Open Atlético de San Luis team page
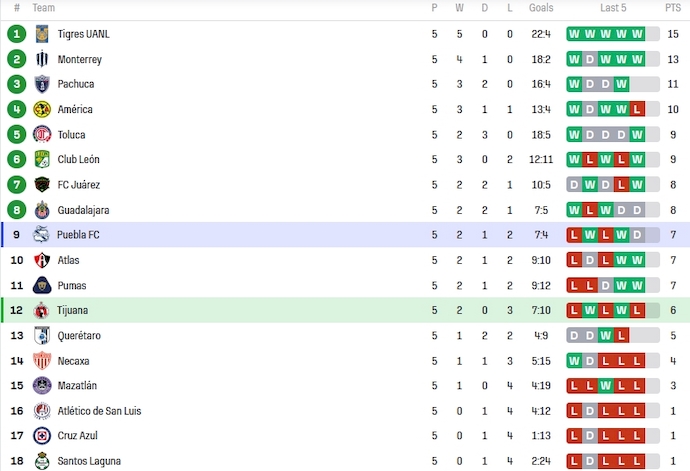This screenshot has height=471, width=690. [97, 411]
